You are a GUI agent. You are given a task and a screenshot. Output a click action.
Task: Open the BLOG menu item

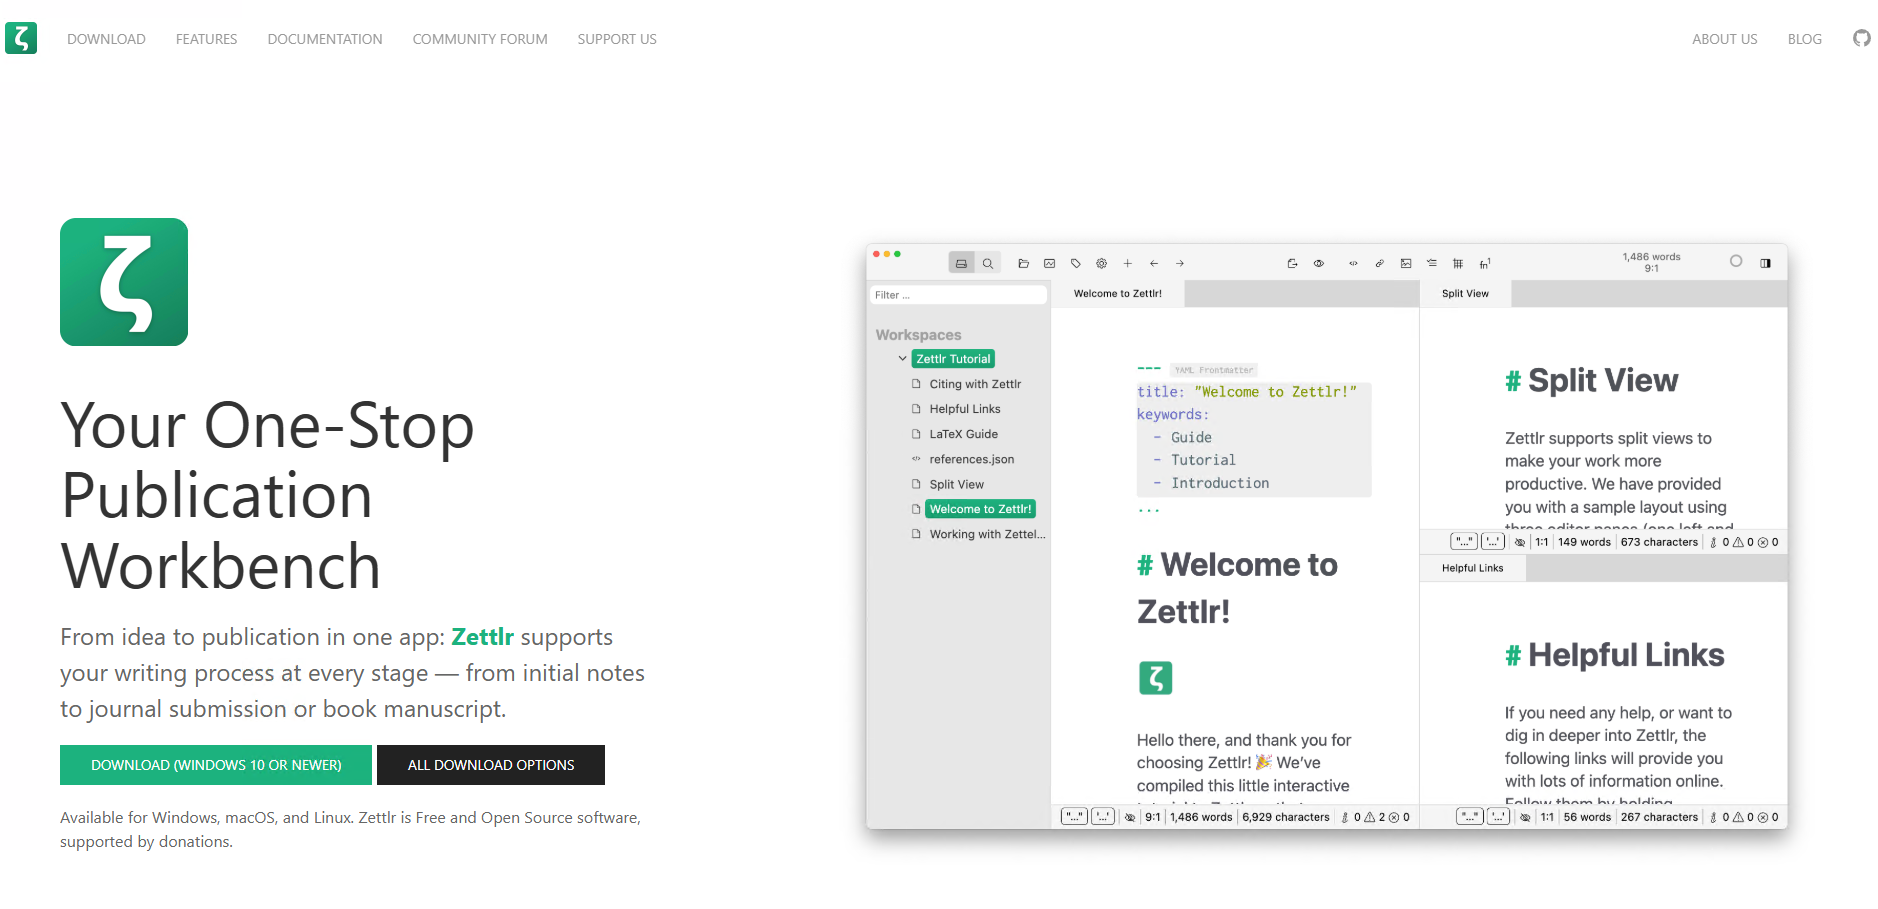point(1805,39)
